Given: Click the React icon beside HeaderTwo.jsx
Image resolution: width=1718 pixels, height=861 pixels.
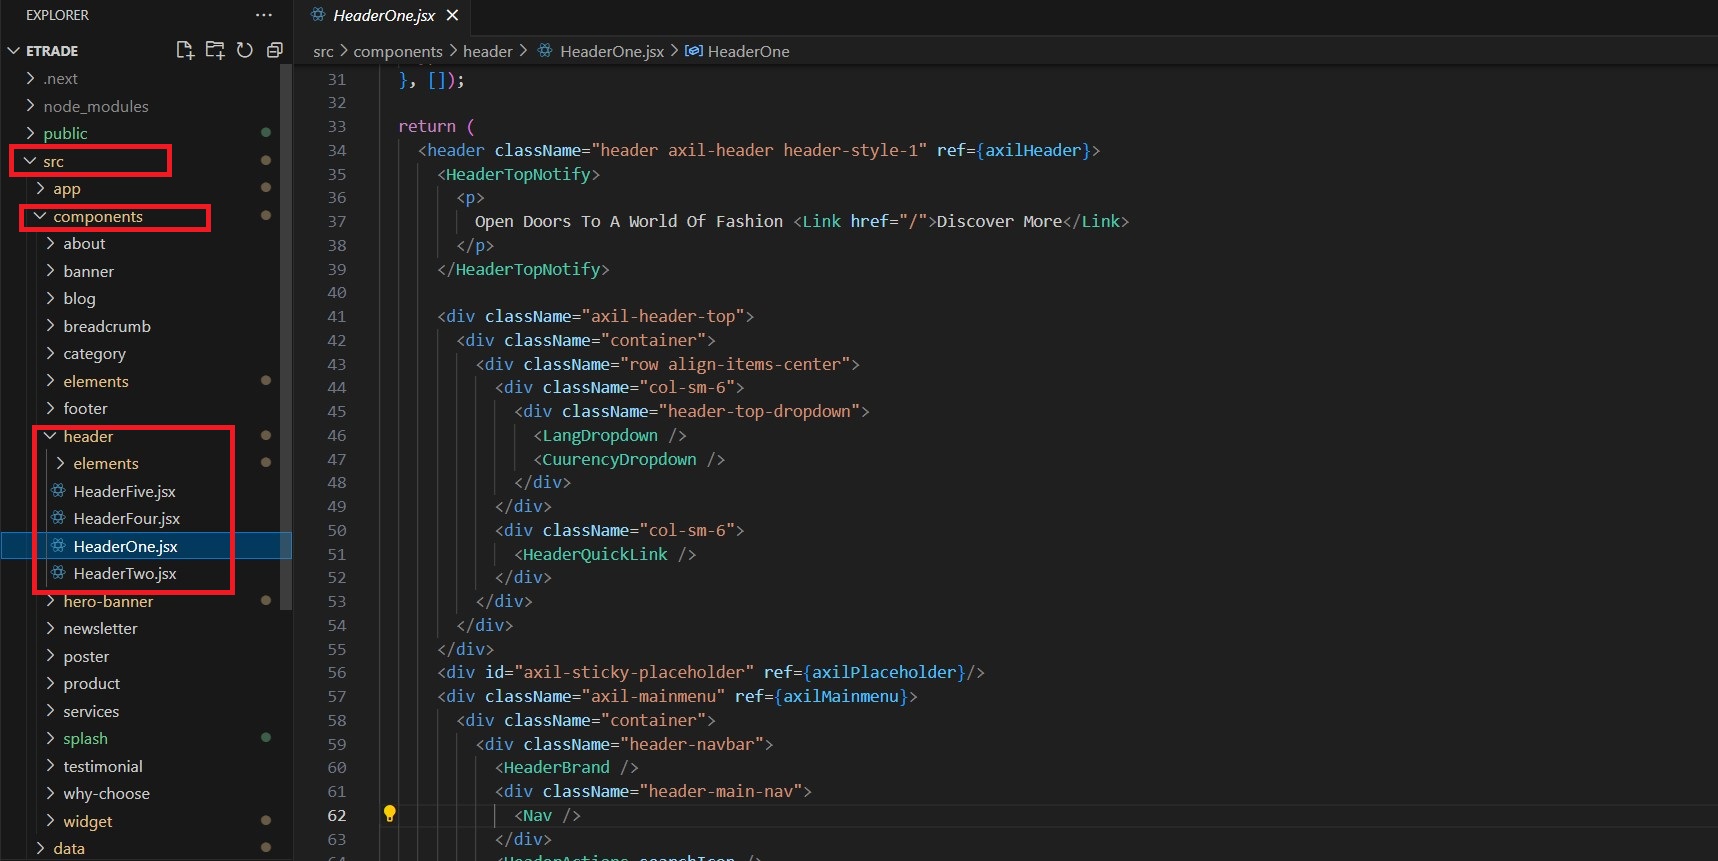Looking at the screenshot, I should (58, 573).
